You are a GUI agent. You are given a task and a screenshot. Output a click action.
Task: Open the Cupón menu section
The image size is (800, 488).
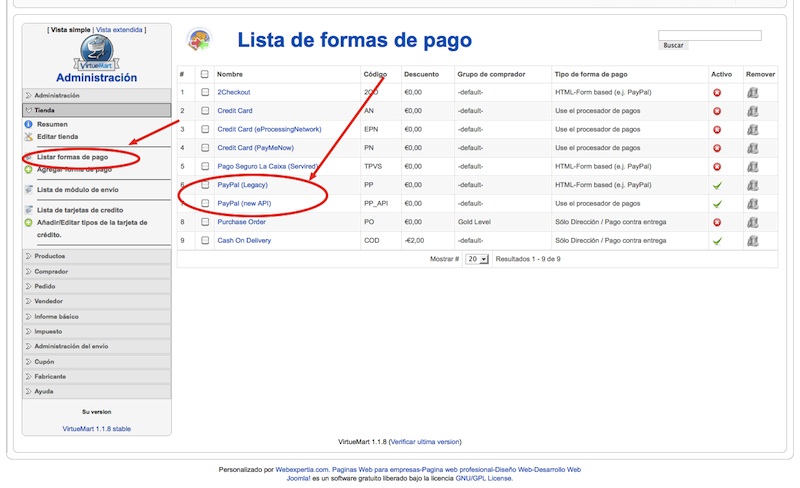(96, 361)
